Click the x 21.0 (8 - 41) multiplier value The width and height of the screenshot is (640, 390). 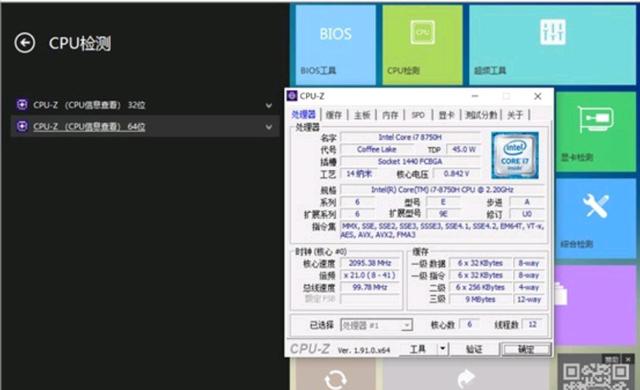370,275
